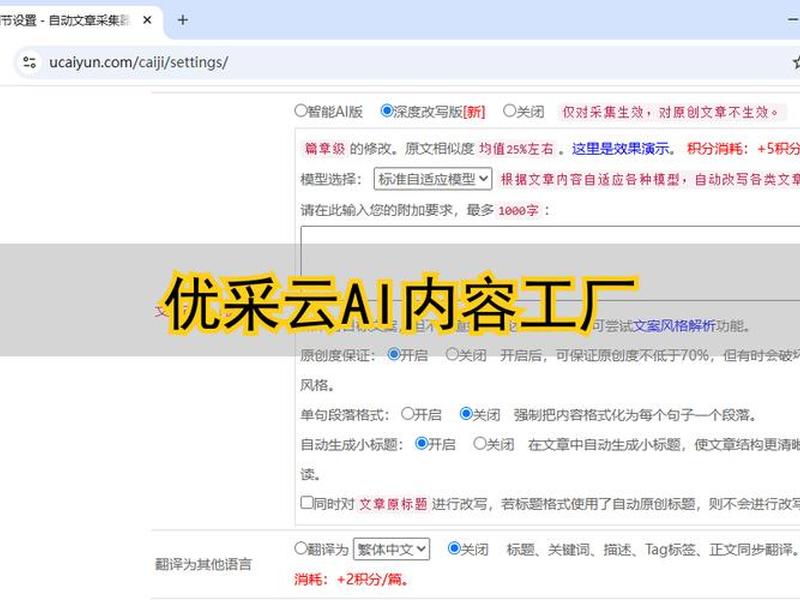Open a new browser tab
800x600 pixels.
(182, 20)
